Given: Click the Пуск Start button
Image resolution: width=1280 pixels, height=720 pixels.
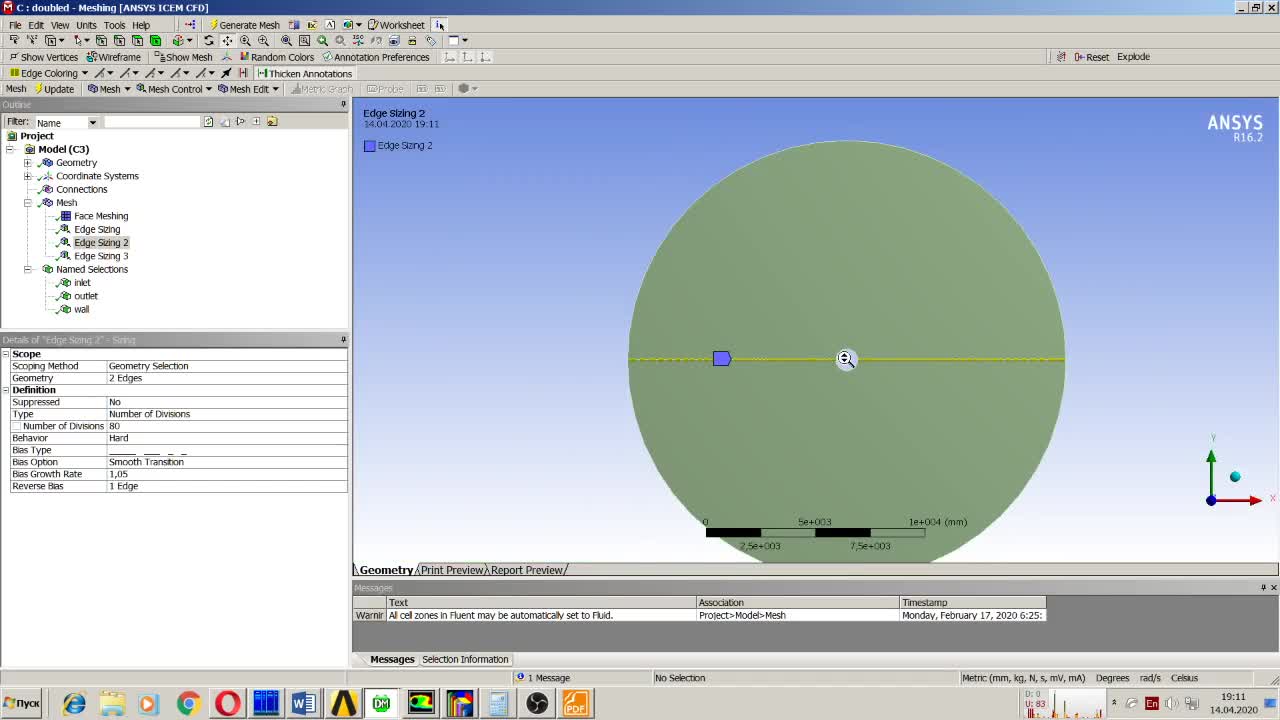Looking at the screenshot, I should (x=22, y=703).
